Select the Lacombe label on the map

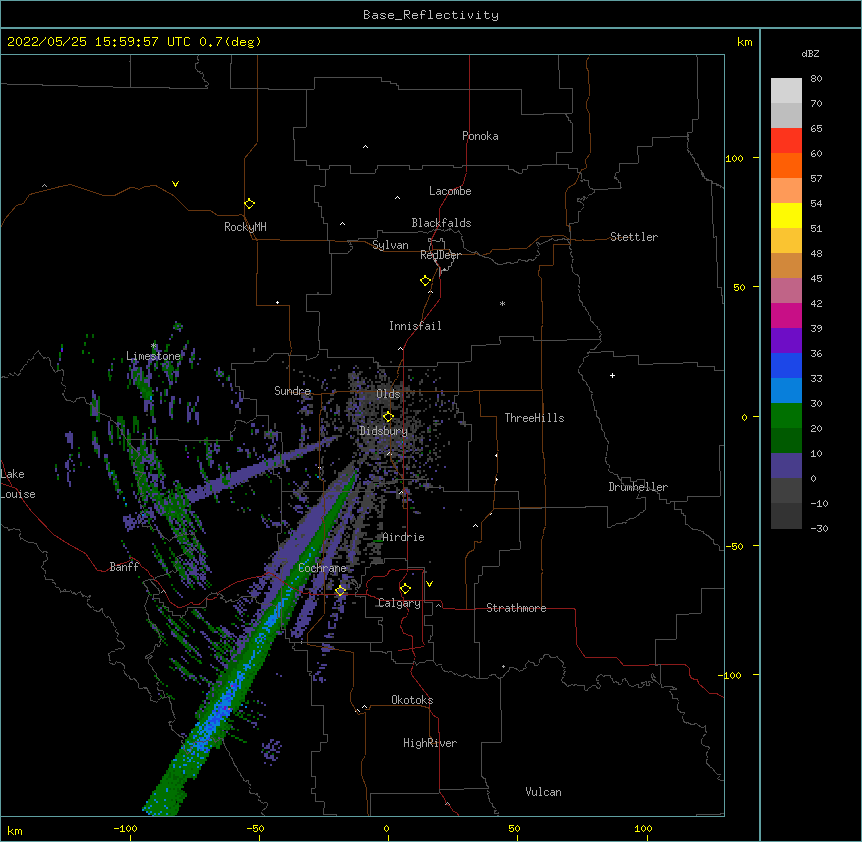pos(450,191)
